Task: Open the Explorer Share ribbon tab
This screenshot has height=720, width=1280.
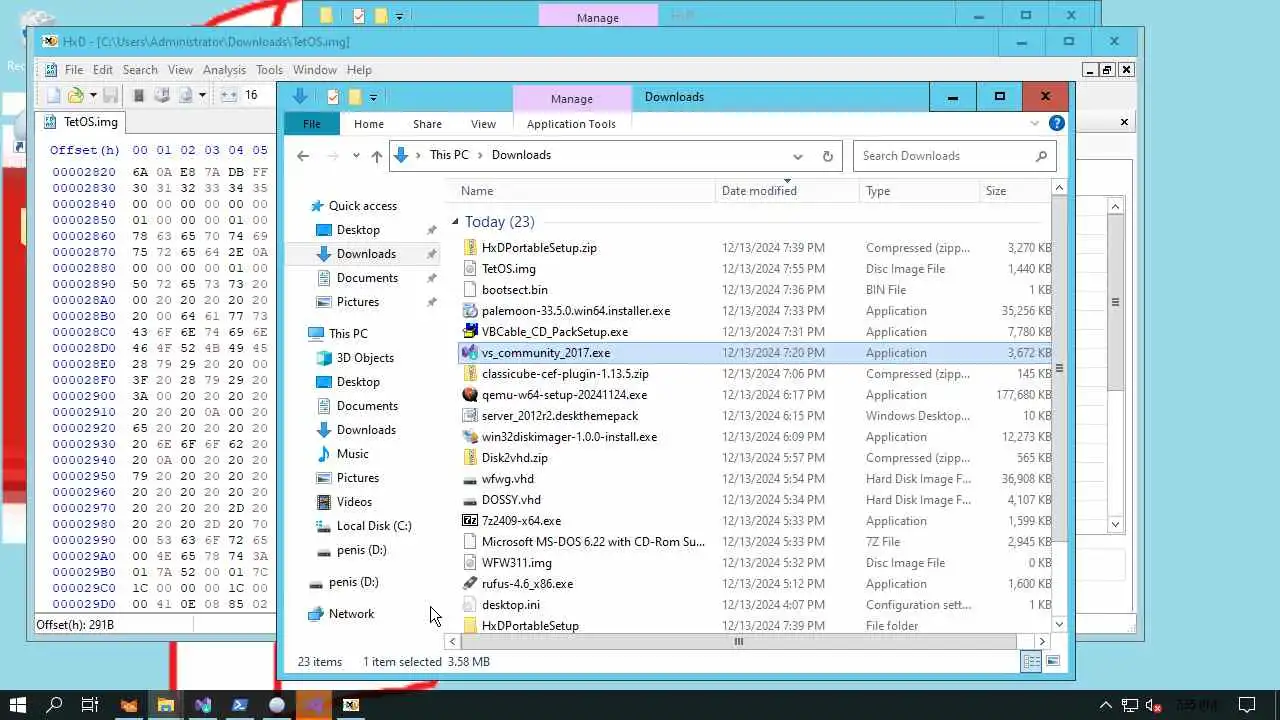Action: coord(427,124)
